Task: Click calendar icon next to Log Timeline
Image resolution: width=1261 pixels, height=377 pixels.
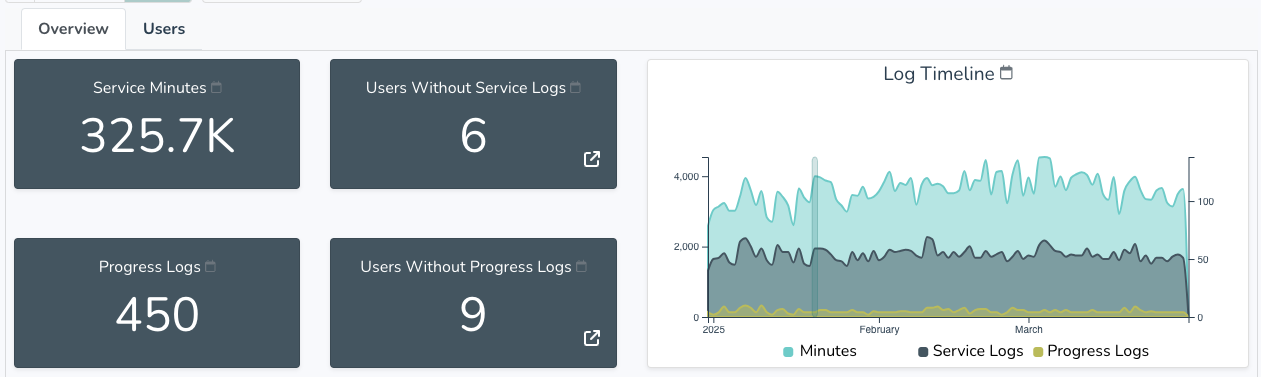Action: [x=1007, y=73]
